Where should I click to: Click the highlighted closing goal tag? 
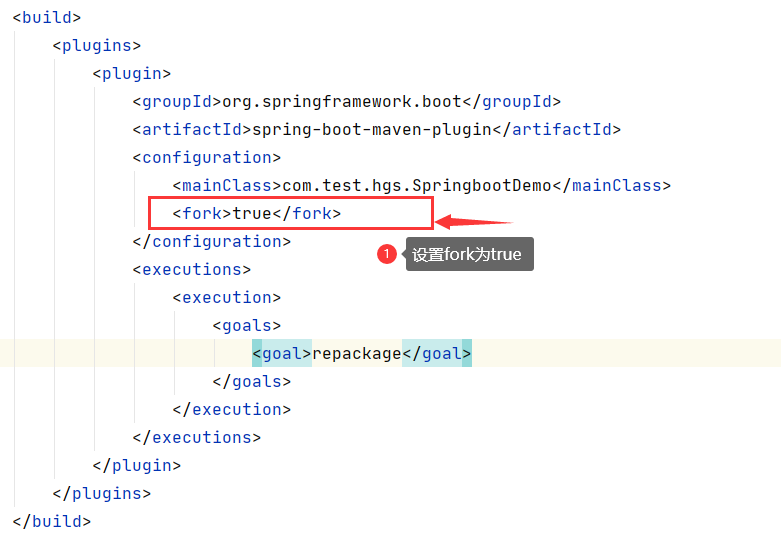436,353
